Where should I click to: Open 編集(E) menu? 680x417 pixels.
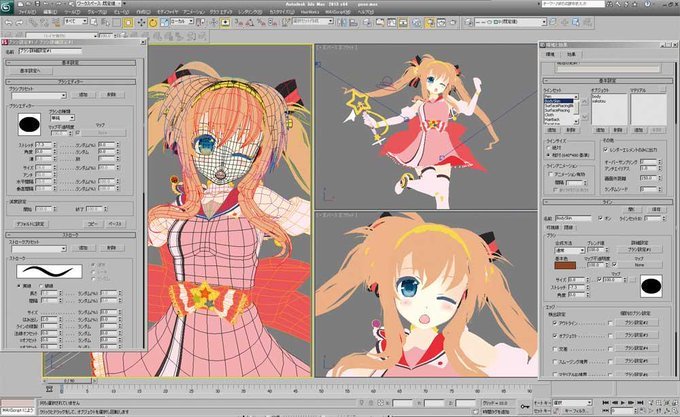tap(50, 12)
